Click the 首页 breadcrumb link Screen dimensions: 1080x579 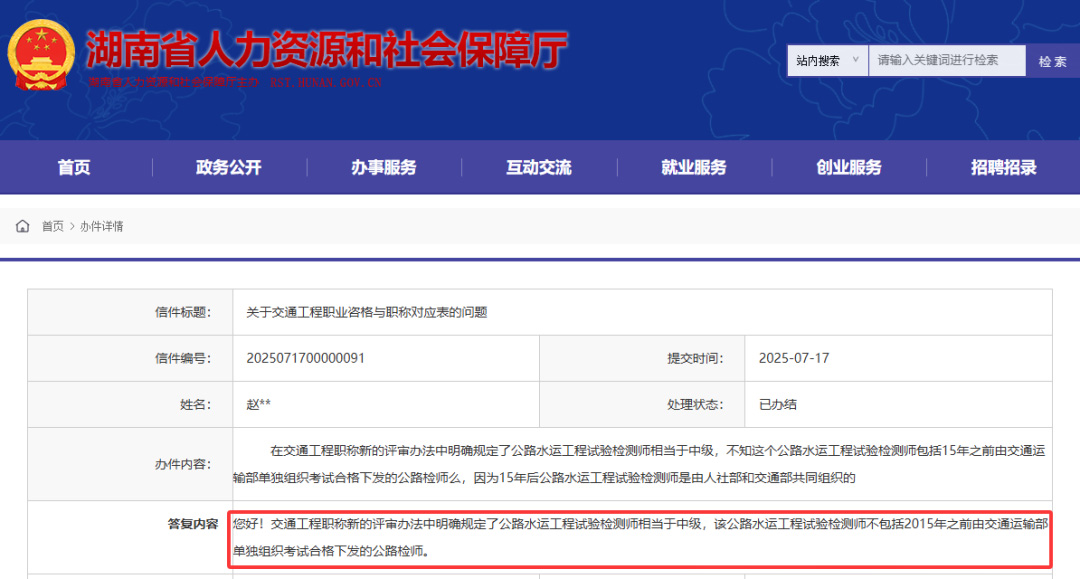tap(53, 226)
